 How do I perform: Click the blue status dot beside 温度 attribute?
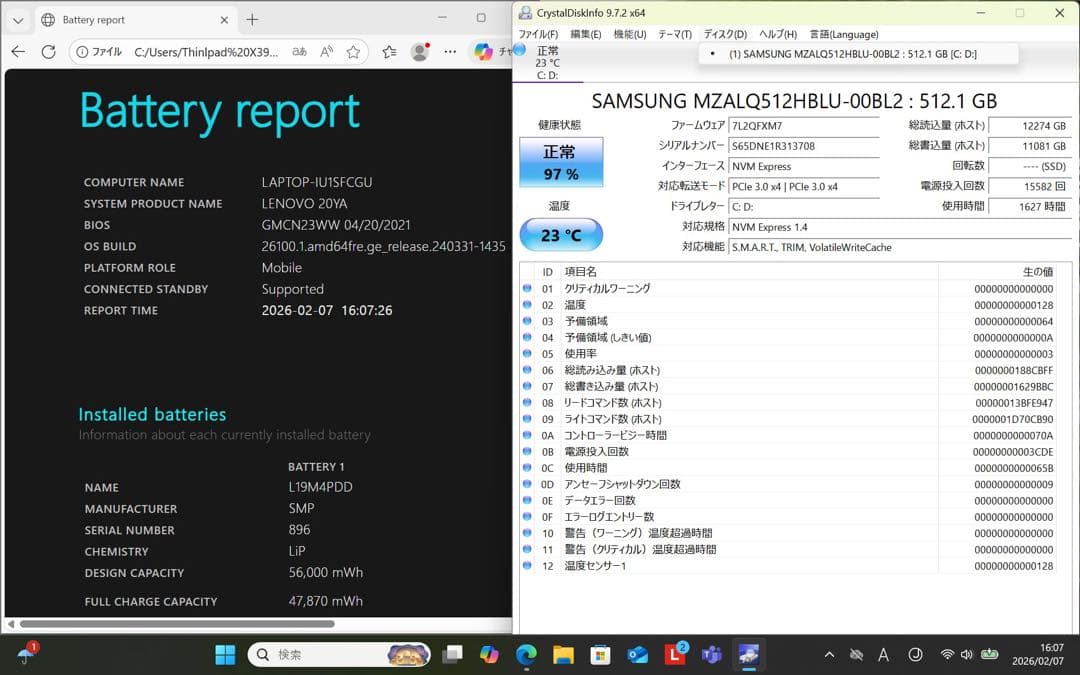[527, 305]
